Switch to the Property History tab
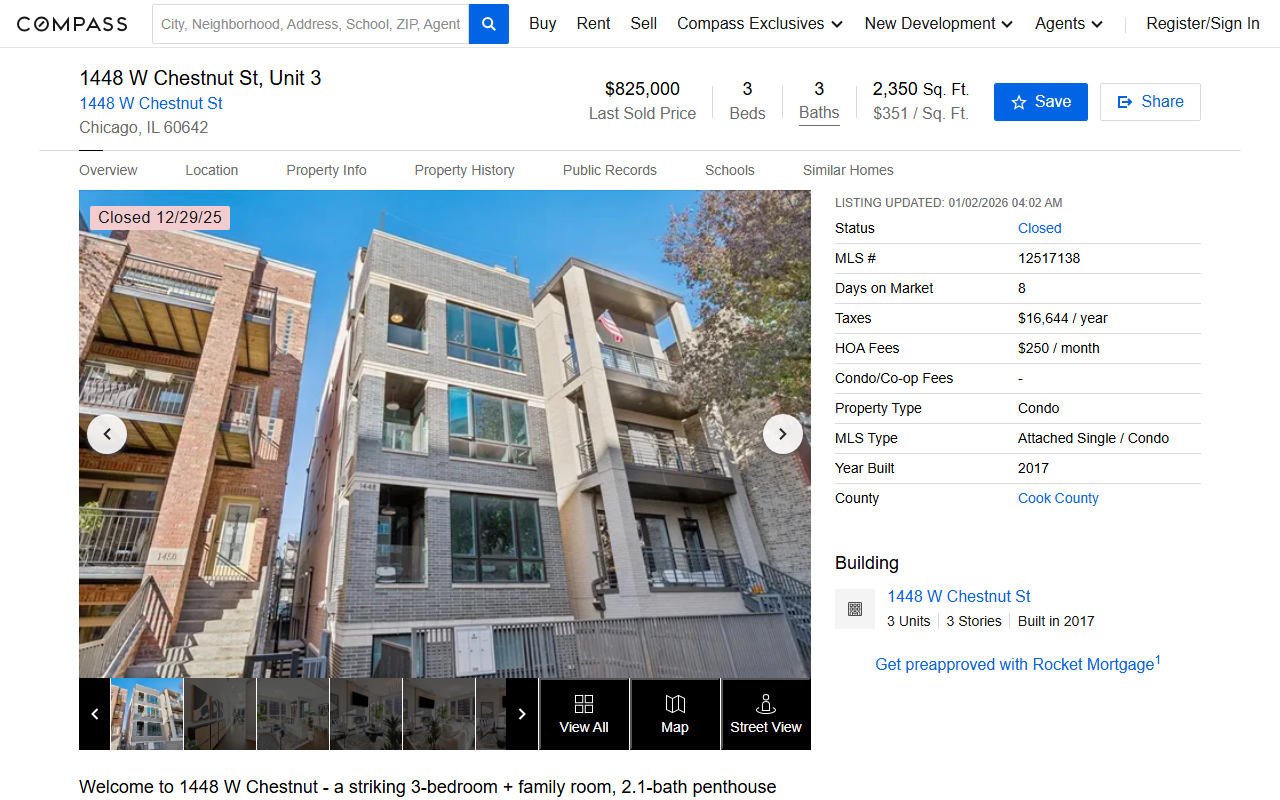Screen dimensions: 1280x800 tap(464, 170)
